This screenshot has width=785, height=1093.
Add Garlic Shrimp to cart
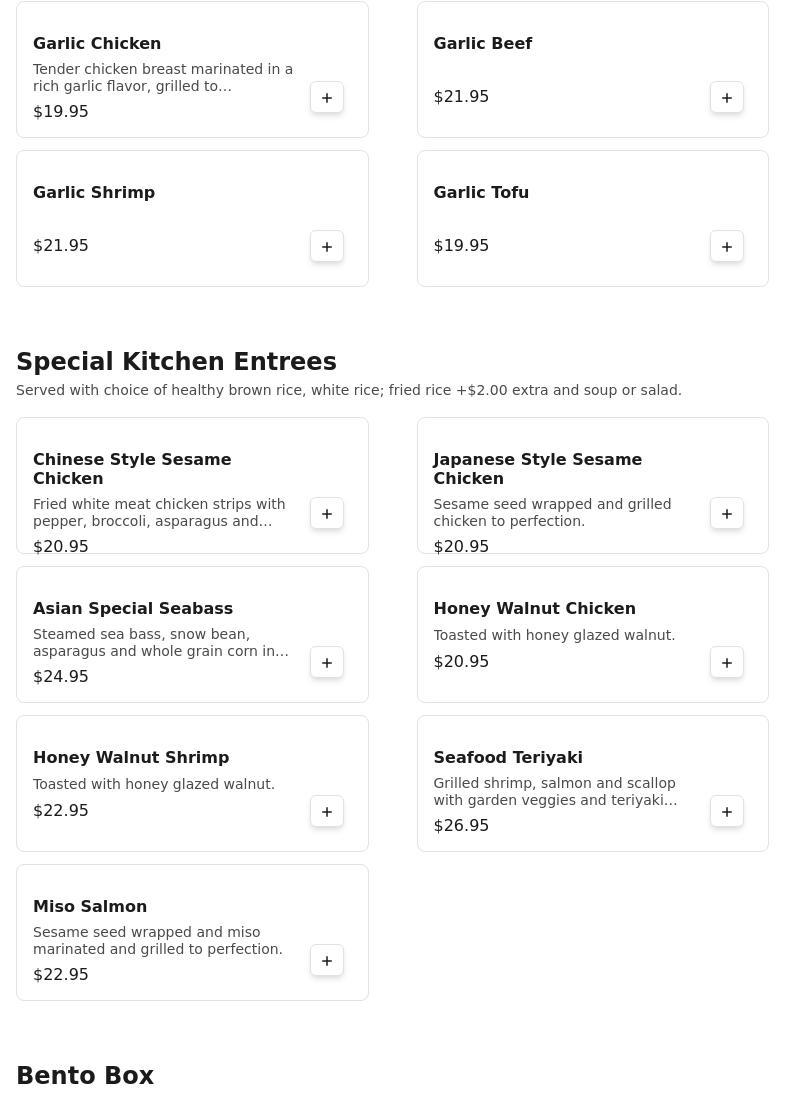[326, 247]
